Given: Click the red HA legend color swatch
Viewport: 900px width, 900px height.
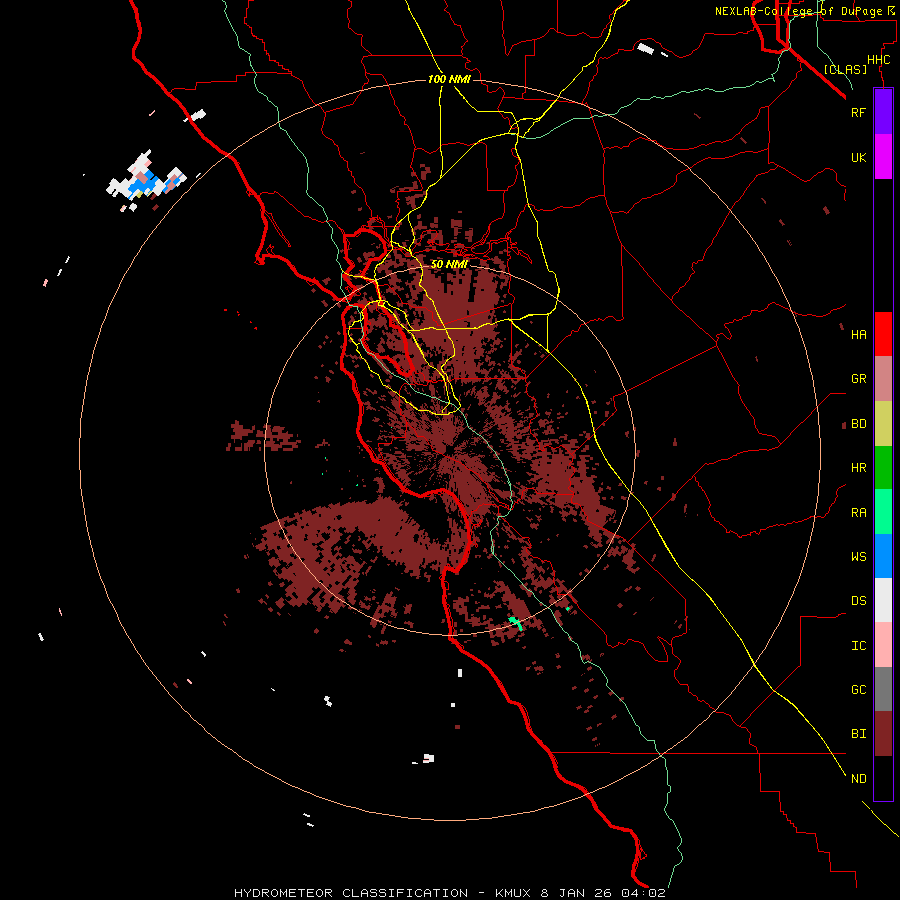Looking at the screenshot, I should (883, 334).
